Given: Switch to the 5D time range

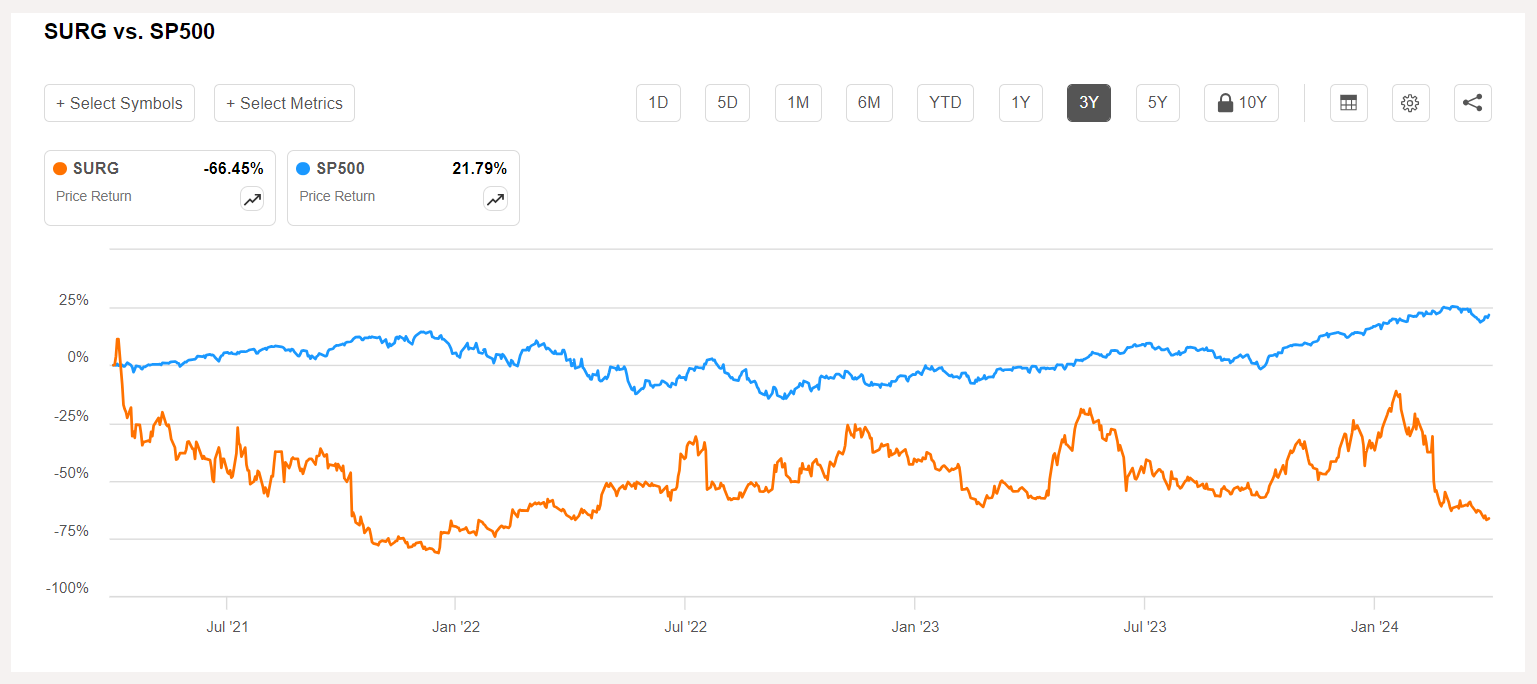Looking at the screenshot, I should (x=727, y=103).
